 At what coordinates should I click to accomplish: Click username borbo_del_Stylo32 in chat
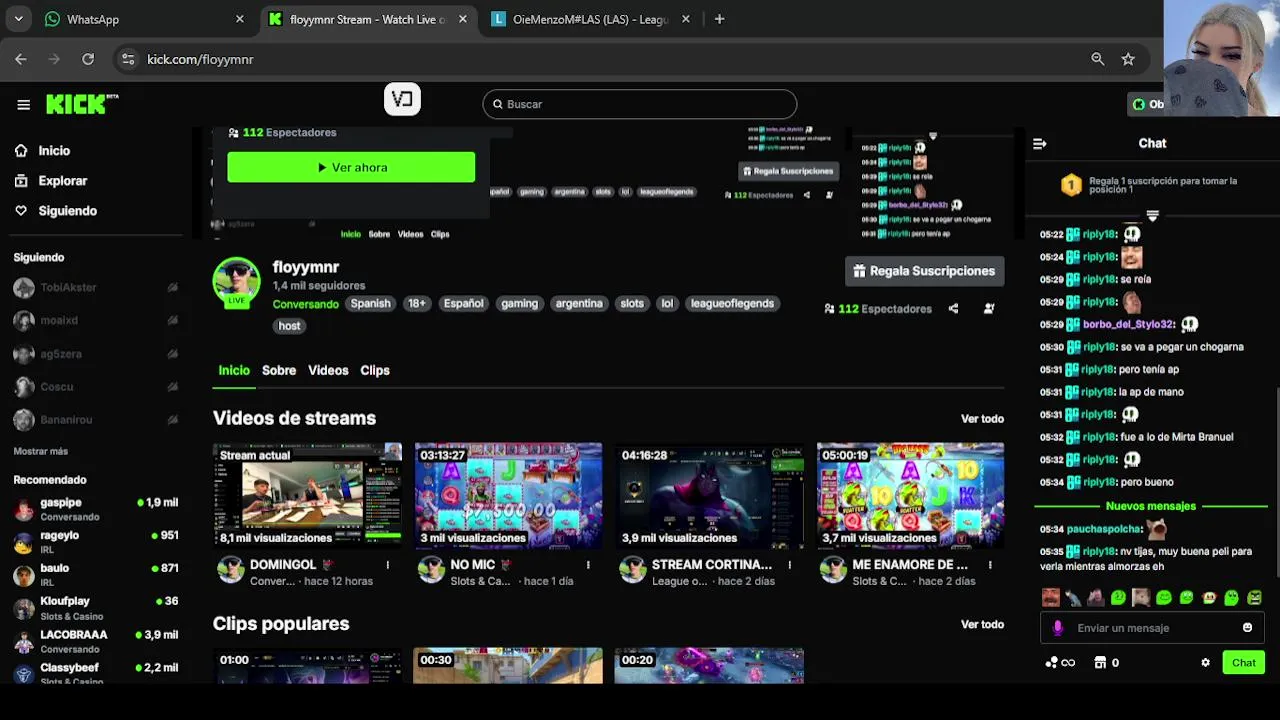click(x=1129, y=324)
